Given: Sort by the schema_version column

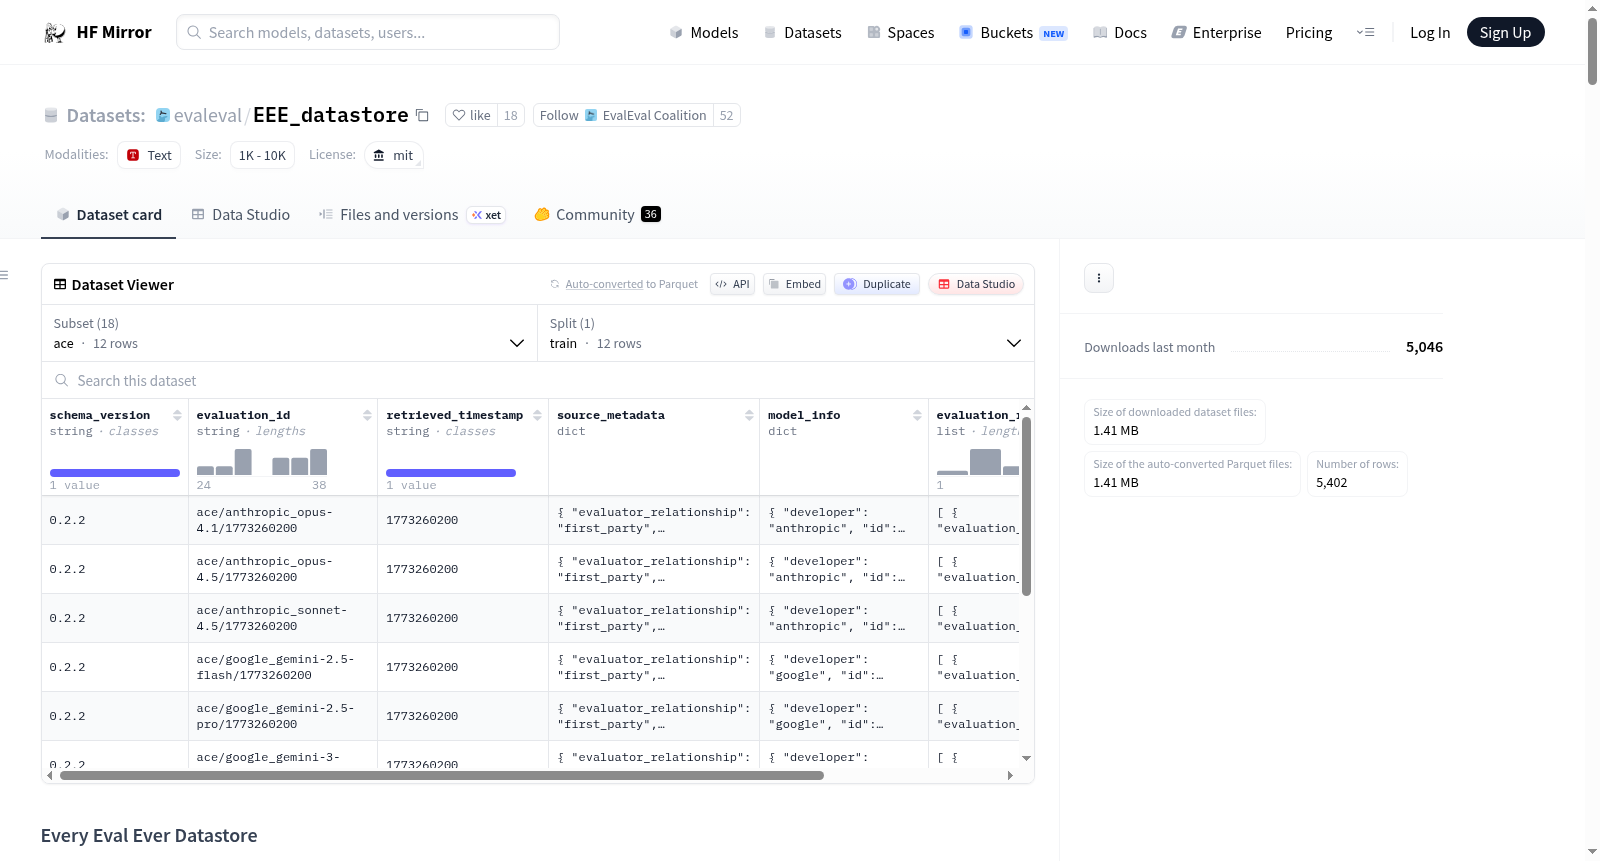Looking at the screenshot, I should (x=177, y=415).
